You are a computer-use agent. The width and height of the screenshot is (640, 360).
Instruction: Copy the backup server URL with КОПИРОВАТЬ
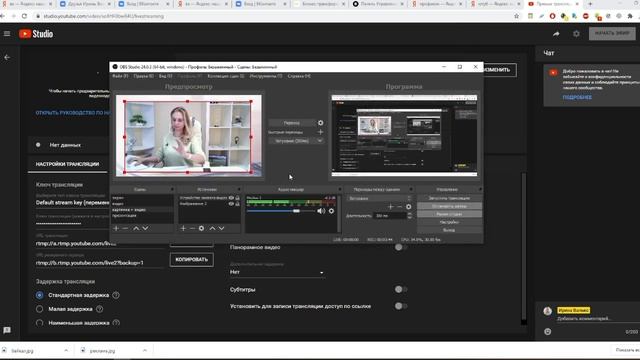tap(191, 260)
